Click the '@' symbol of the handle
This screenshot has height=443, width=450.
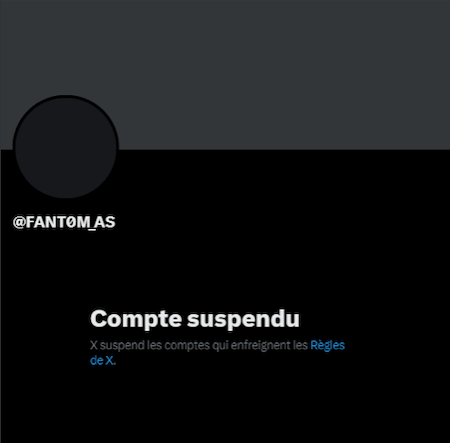coord(19,222)
